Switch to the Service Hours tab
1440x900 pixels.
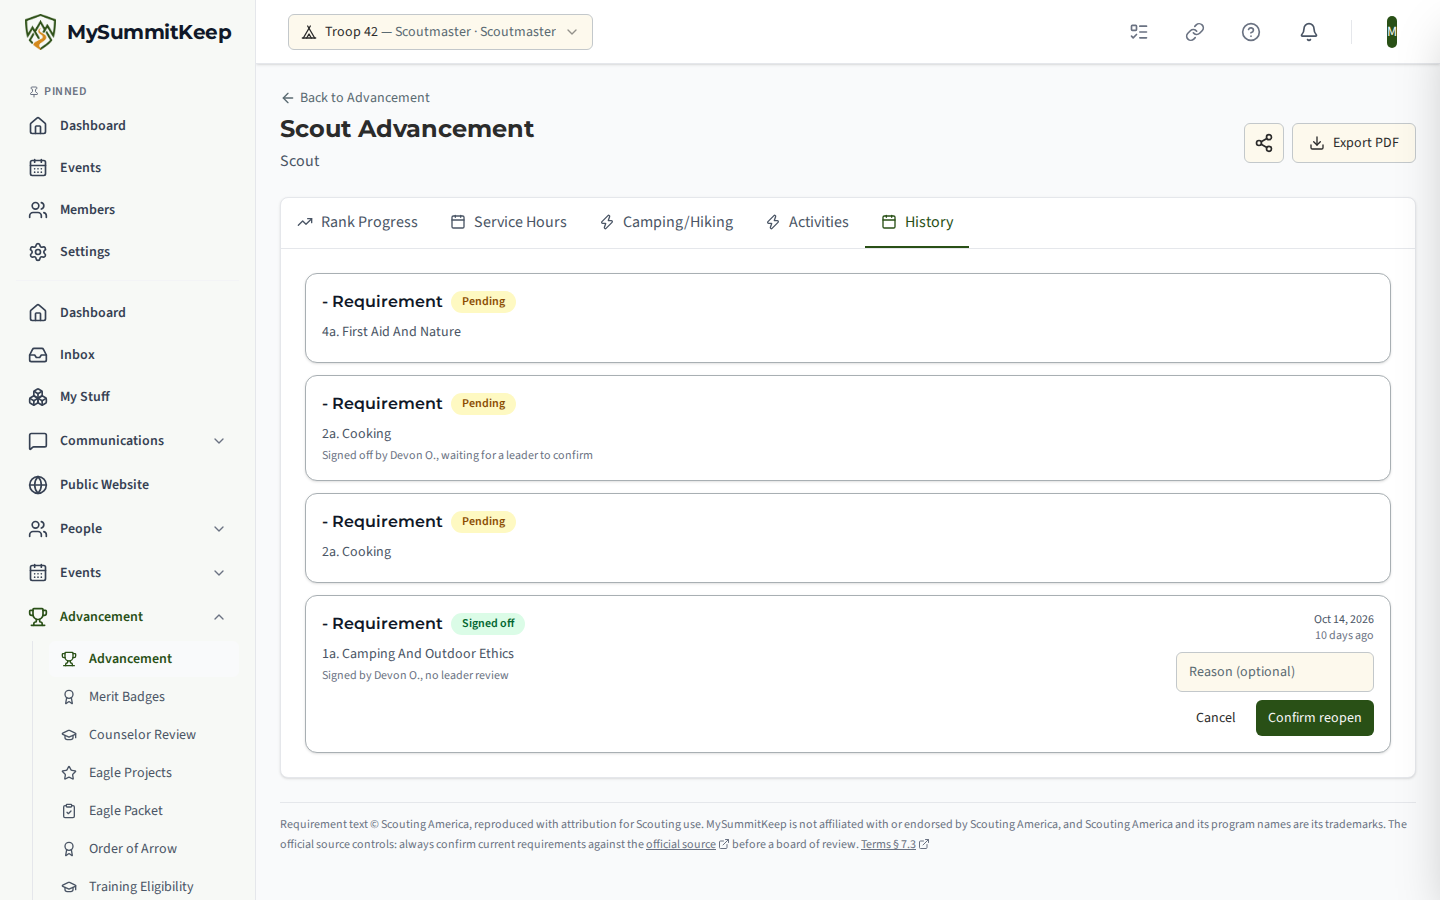508,222
